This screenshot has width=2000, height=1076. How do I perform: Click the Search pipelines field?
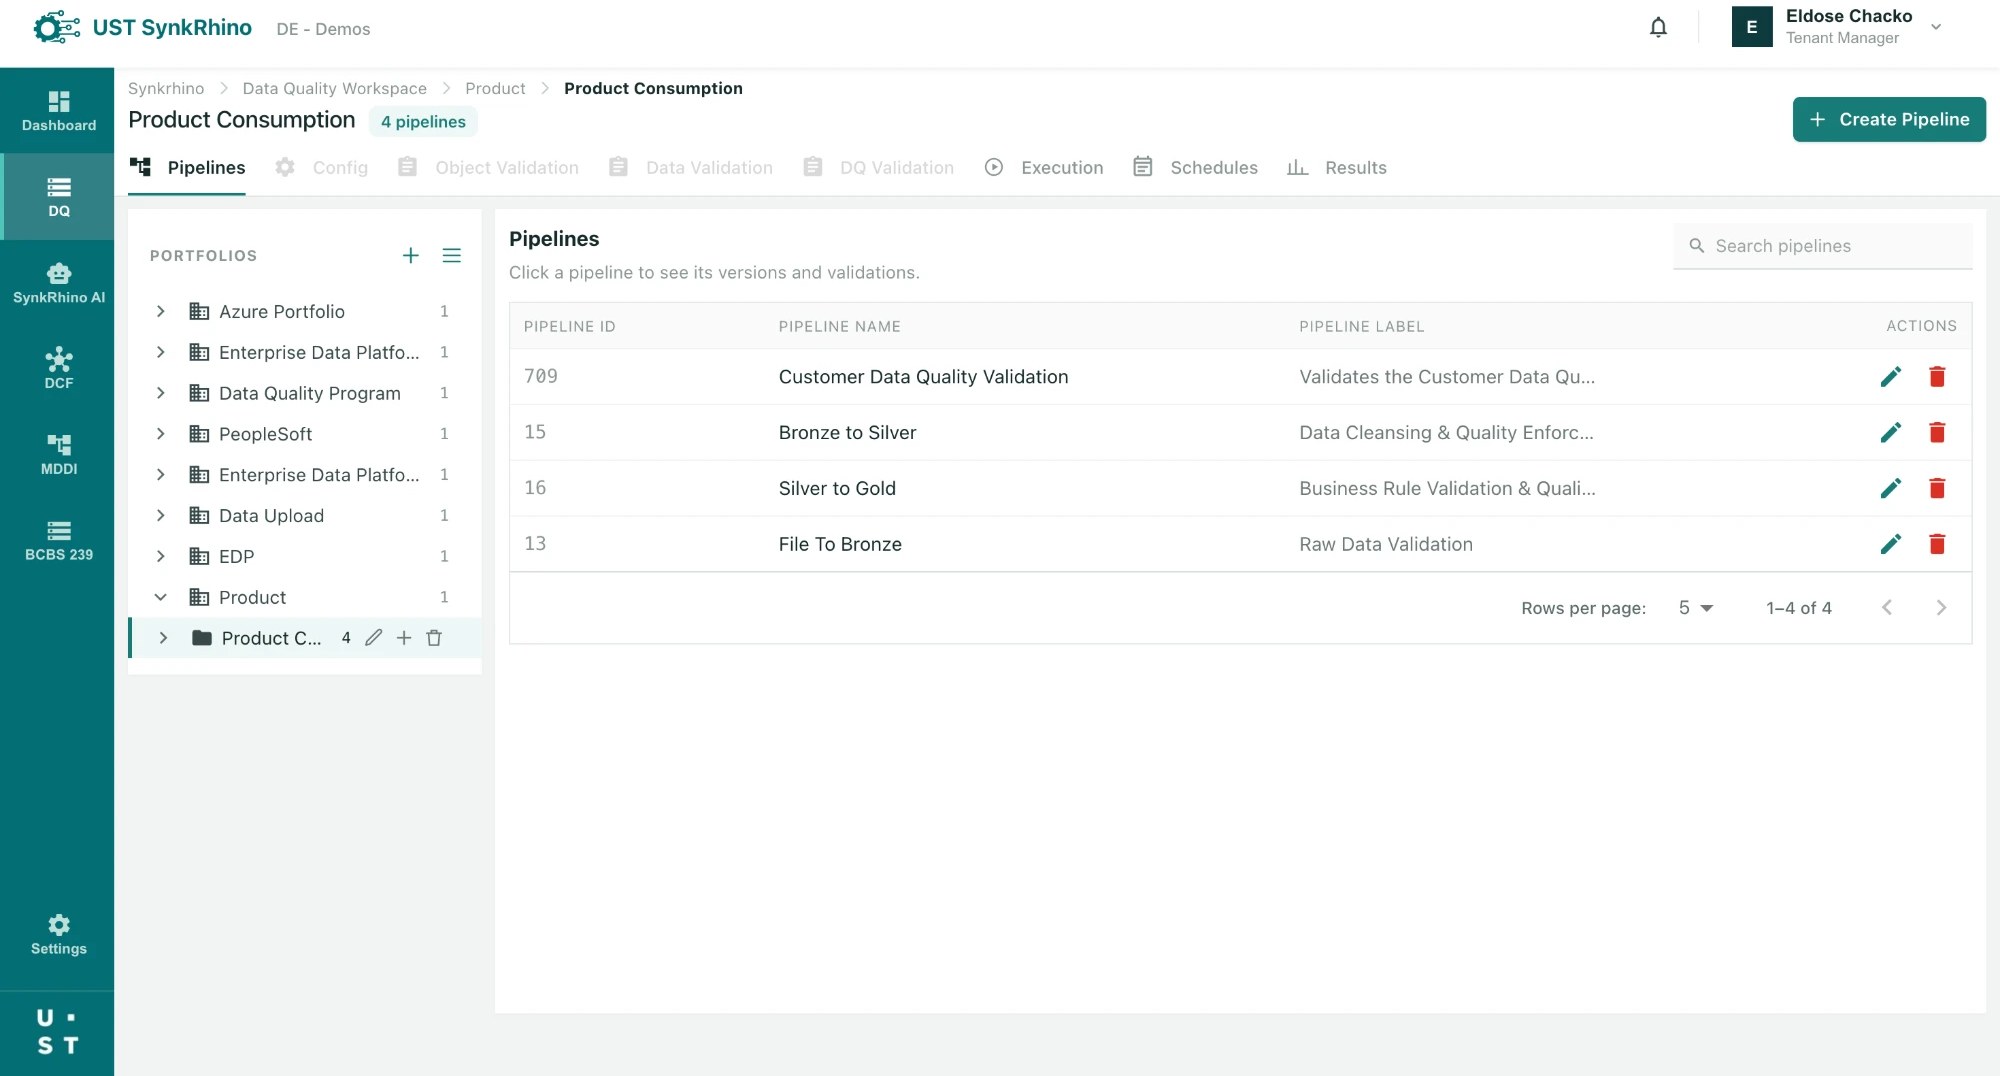coord(1823,246)
